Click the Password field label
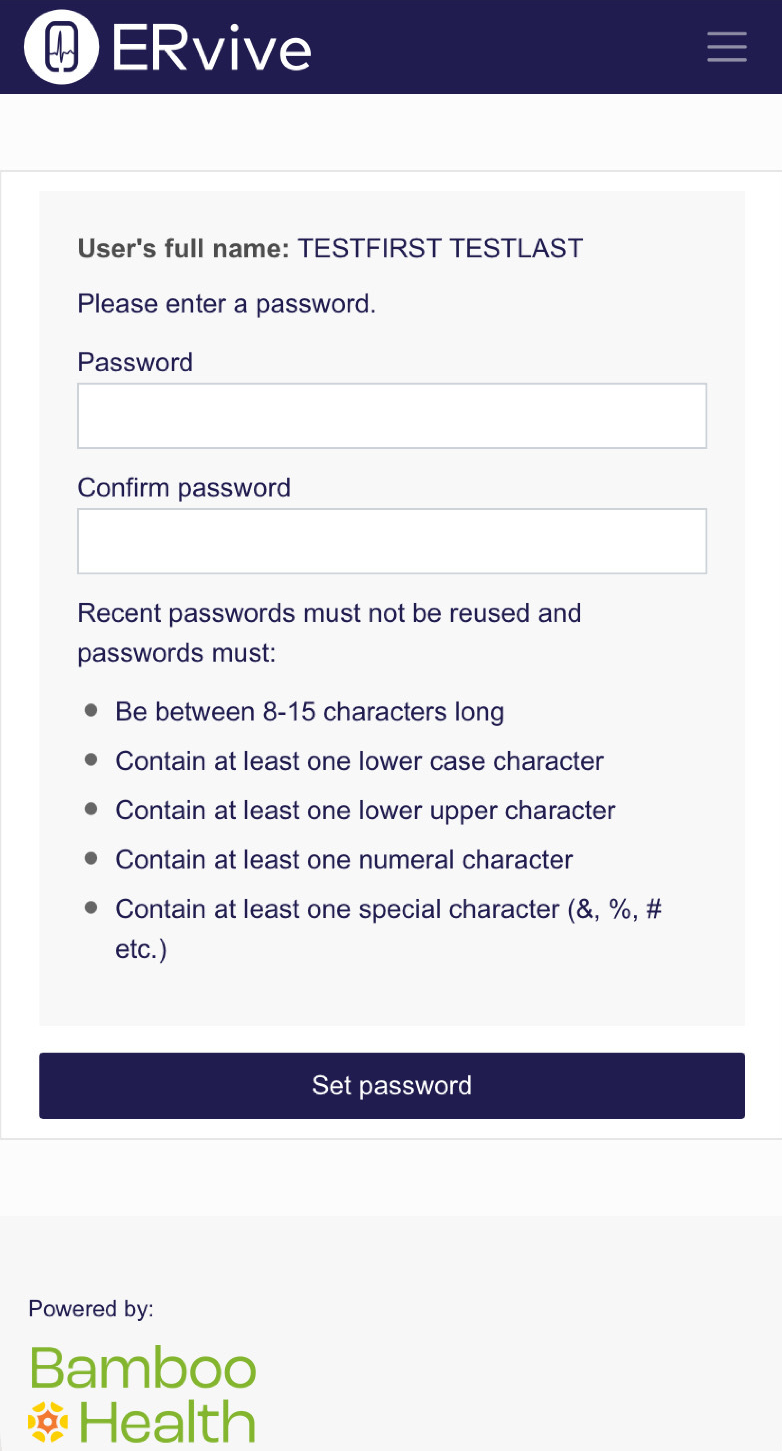Viewport: 782px width, 1451px height. point(135,362)
